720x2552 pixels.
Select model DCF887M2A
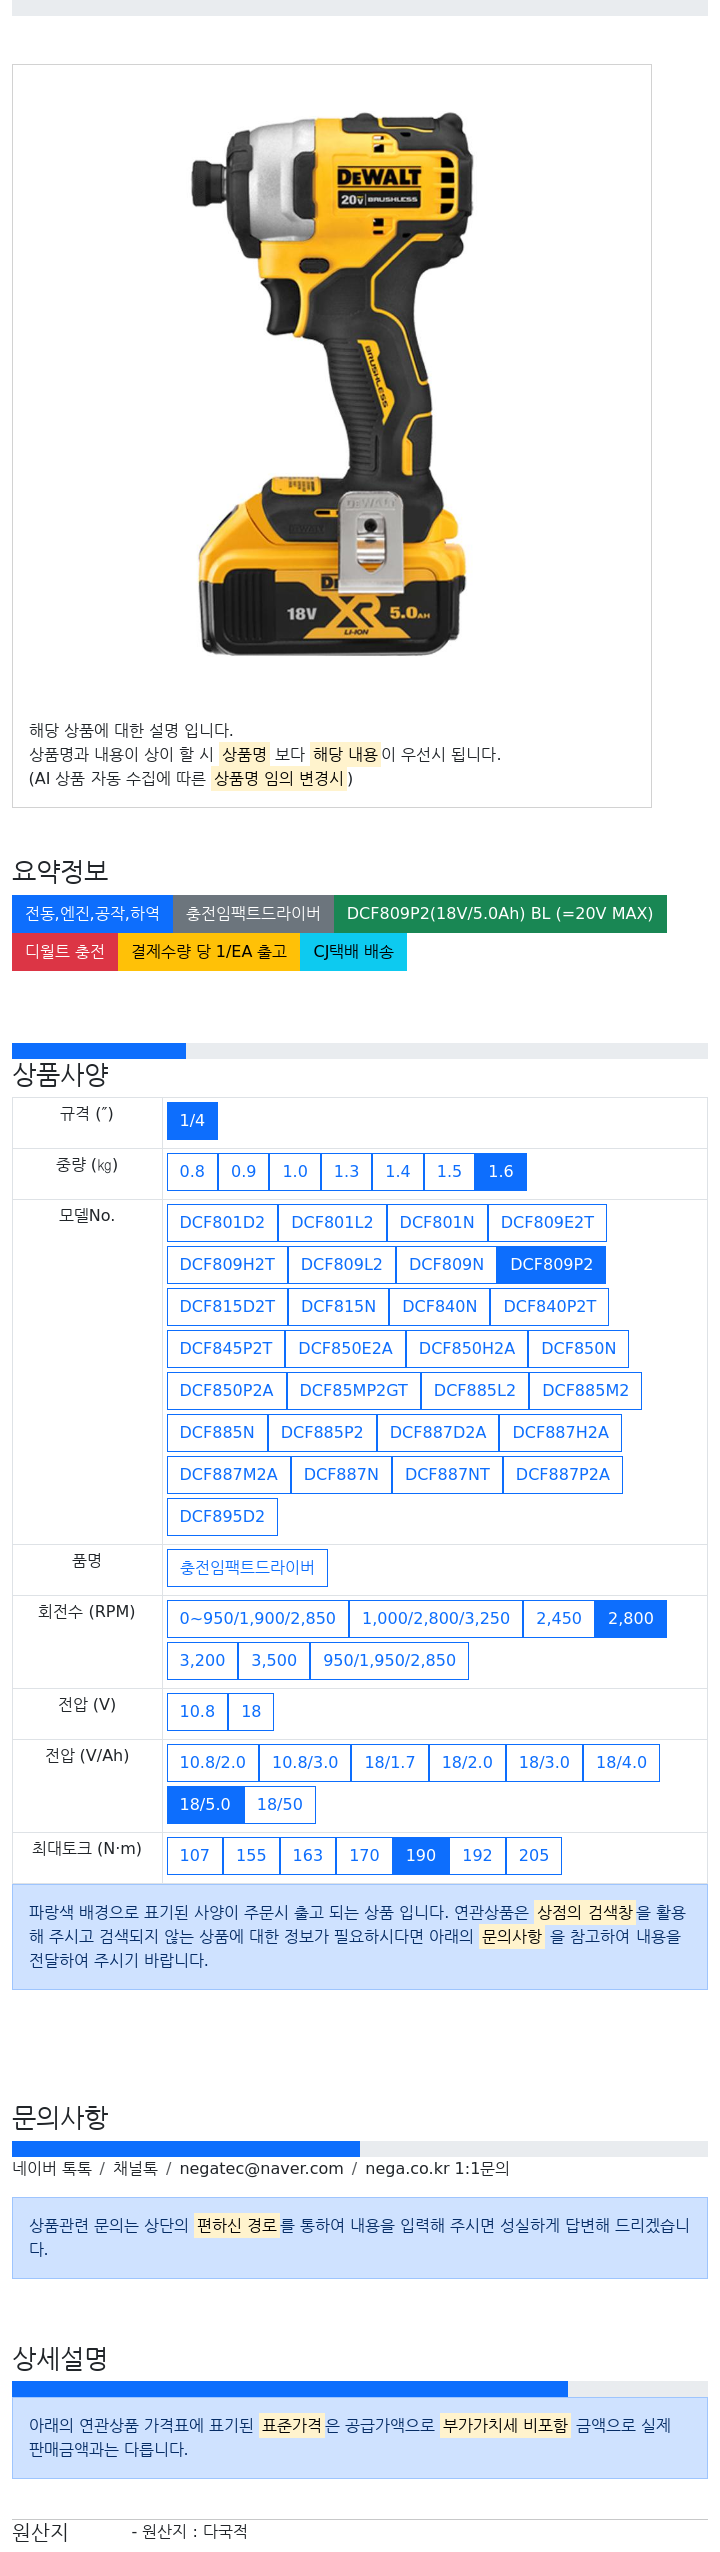click(x=228, y=1474)
